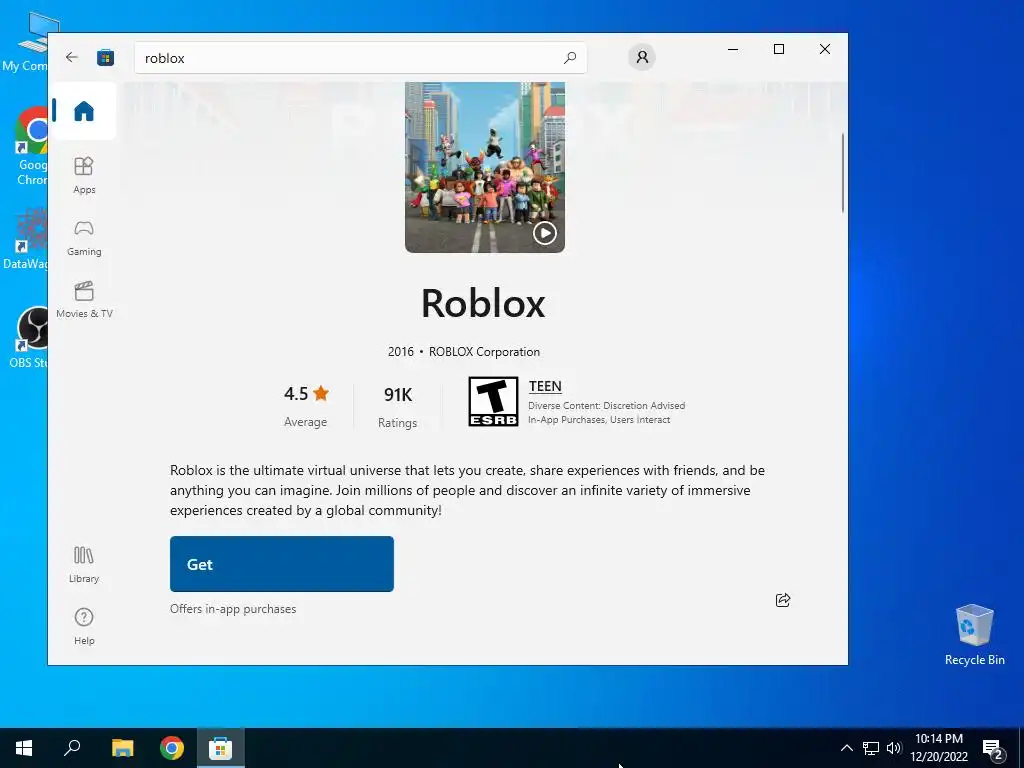Click 'In-App Purchases, Users Interact' text
1024x768 pixels.
(599, 420)
